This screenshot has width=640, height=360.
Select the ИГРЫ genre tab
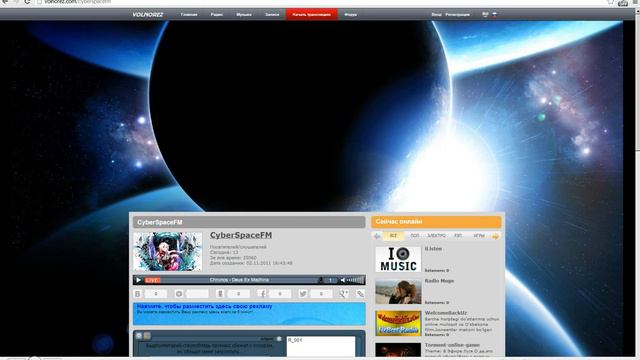tap(479, 236)
